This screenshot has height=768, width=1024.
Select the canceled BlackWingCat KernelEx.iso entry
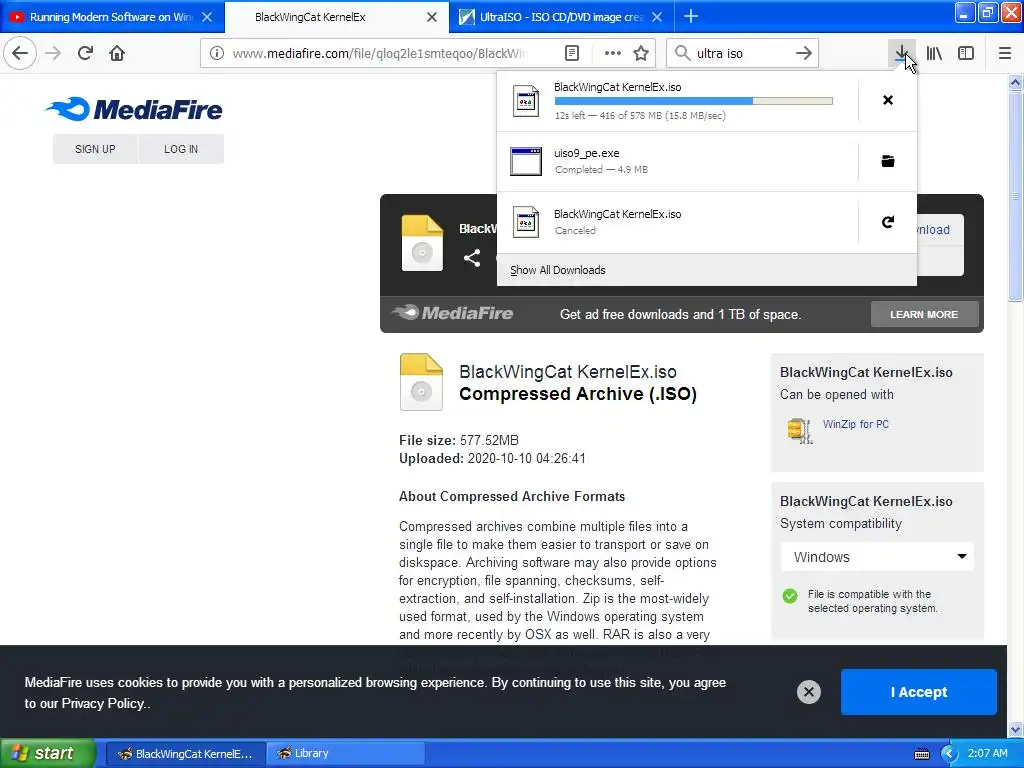(678, 222)
